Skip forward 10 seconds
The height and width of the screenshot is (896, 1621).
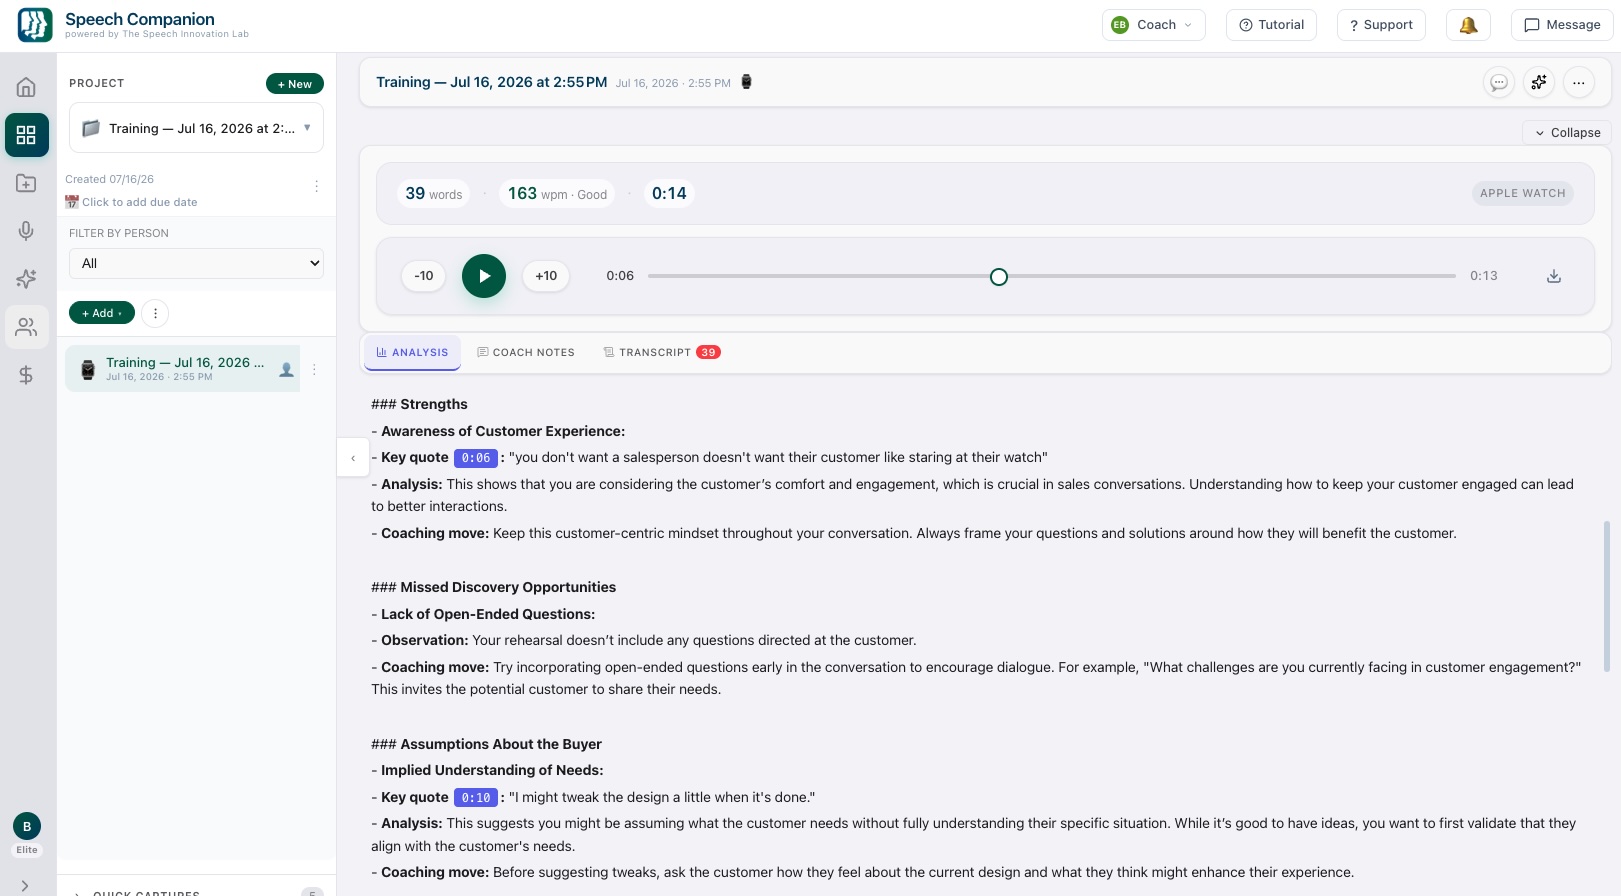point(546,276)
